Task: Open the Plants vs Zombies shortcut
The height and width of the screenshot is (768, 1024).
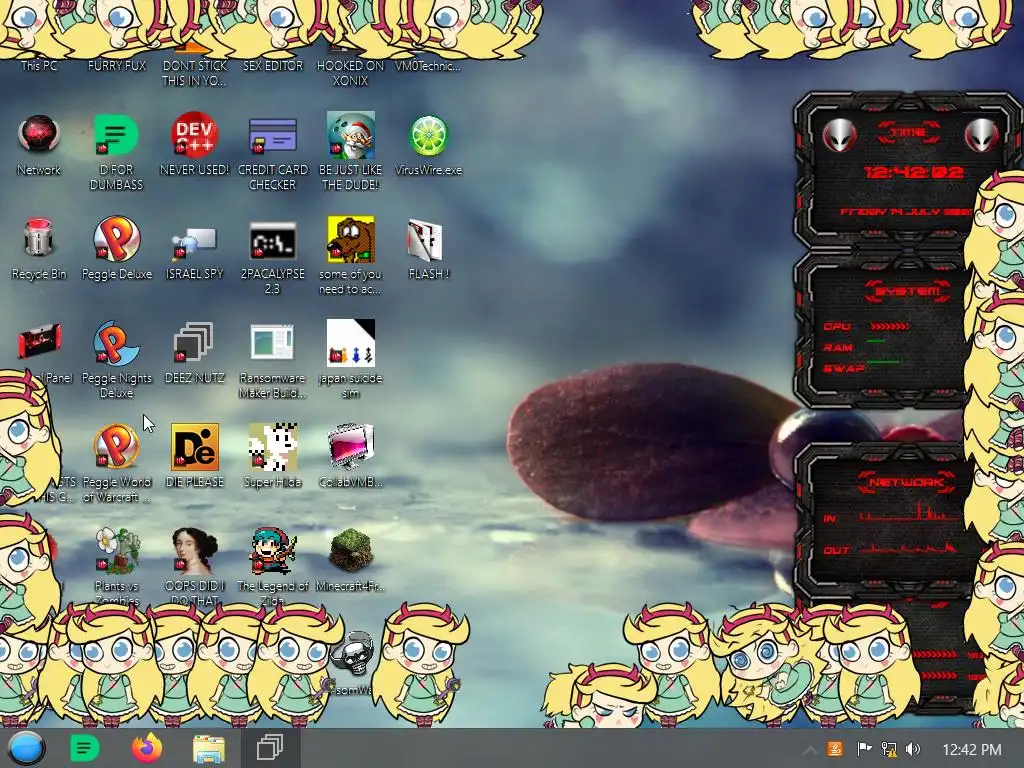Action: [x=118, y=550]
